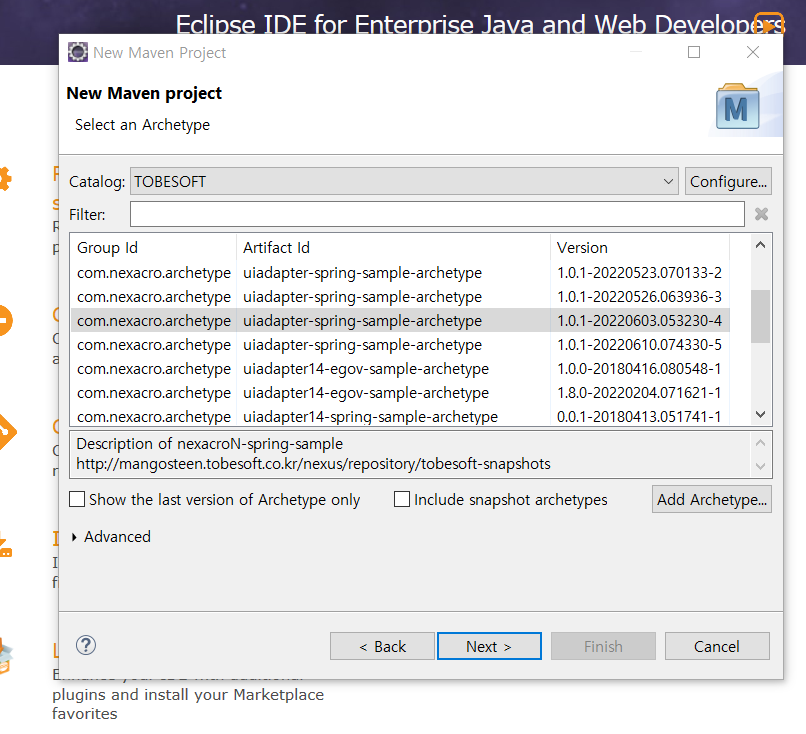Click the tobesoft-snapshots repository URL text

313,464
